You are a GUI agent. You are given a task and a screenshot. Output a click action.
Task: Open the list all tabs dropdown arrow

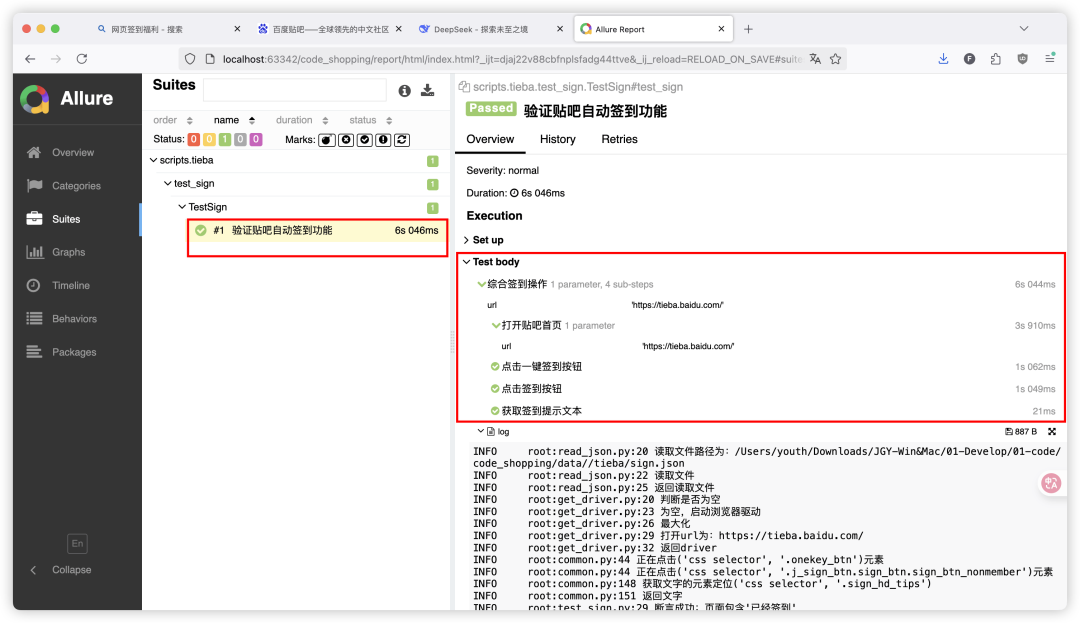click(x=1024, y=29)
